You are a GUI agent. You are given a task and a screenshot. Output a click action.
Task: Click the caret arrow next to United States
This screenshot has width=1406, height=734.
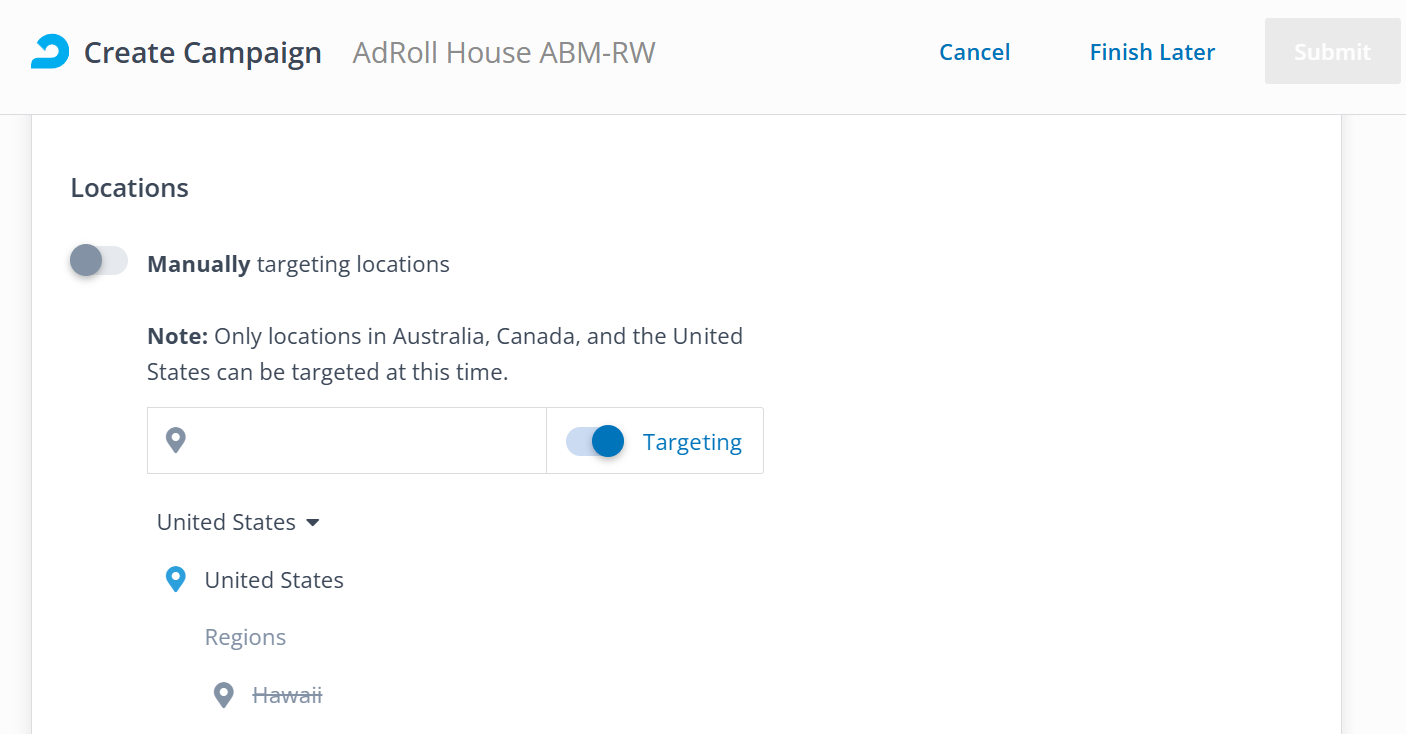pos(313,523)
